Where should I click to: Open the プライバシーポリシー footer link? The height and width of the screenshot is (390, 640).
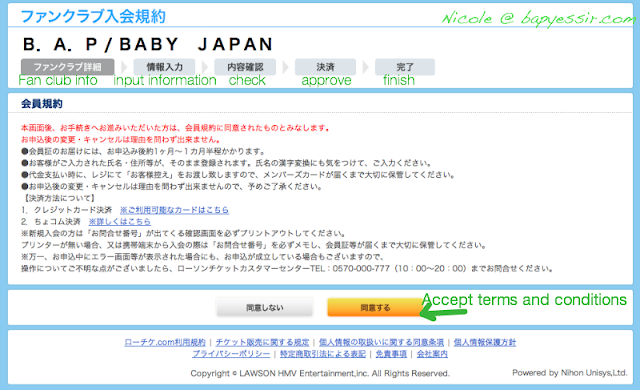coord(231,354)
